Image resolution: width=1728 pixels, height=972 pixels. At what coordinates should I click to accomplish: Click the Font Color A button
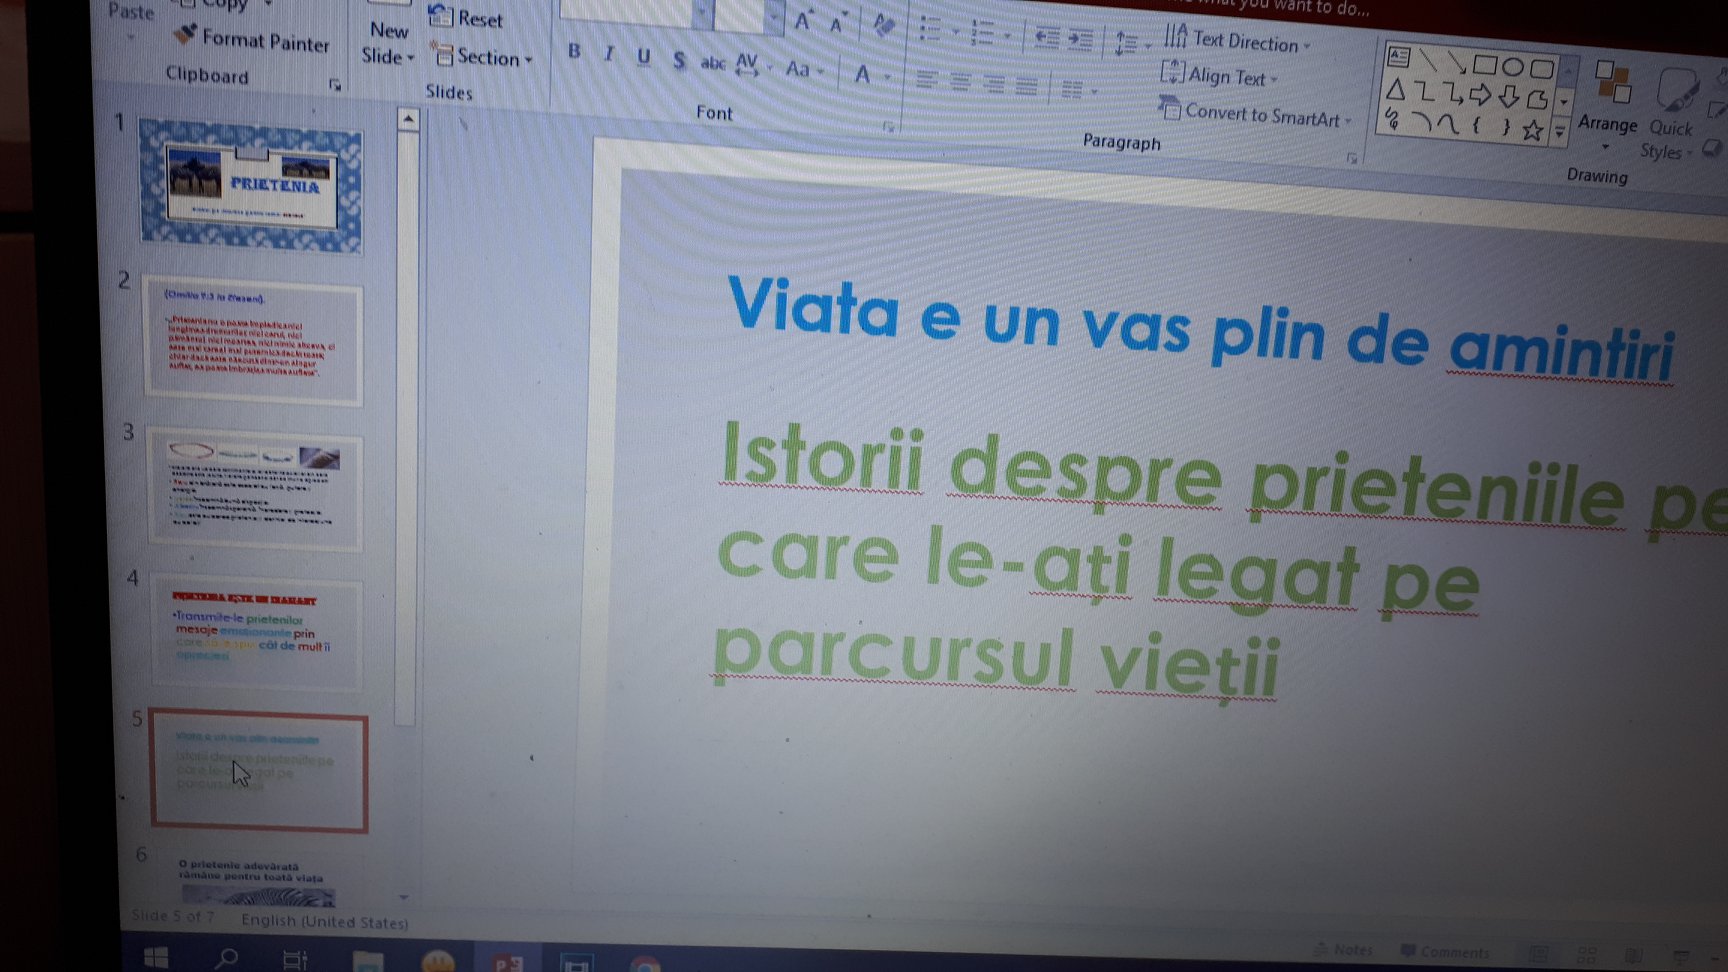[x=862, y=74]
